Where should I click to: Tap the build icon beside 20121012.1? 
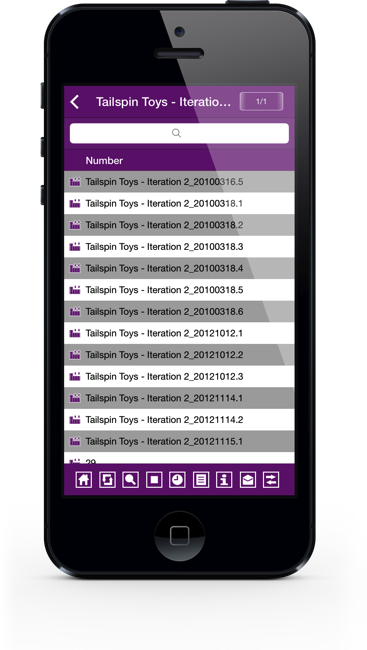[x=75, y=333]
